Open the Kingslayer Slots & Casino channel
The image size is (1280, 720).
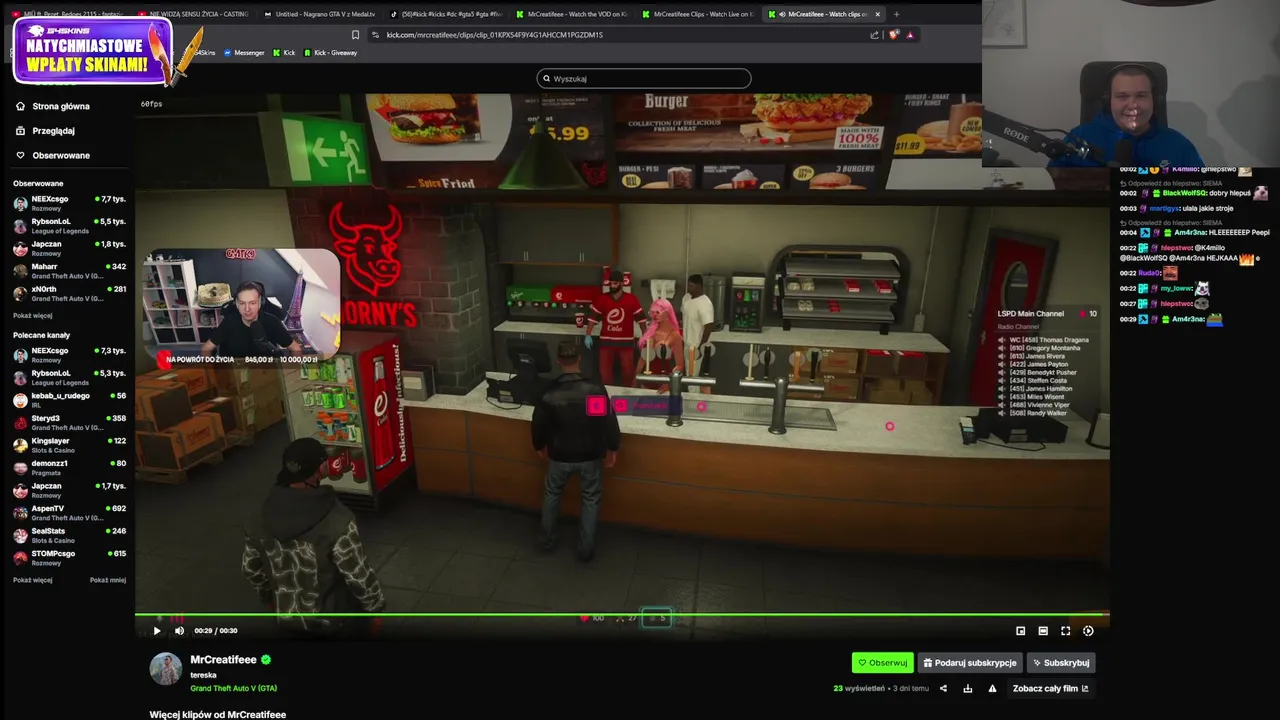coord(69,445)
